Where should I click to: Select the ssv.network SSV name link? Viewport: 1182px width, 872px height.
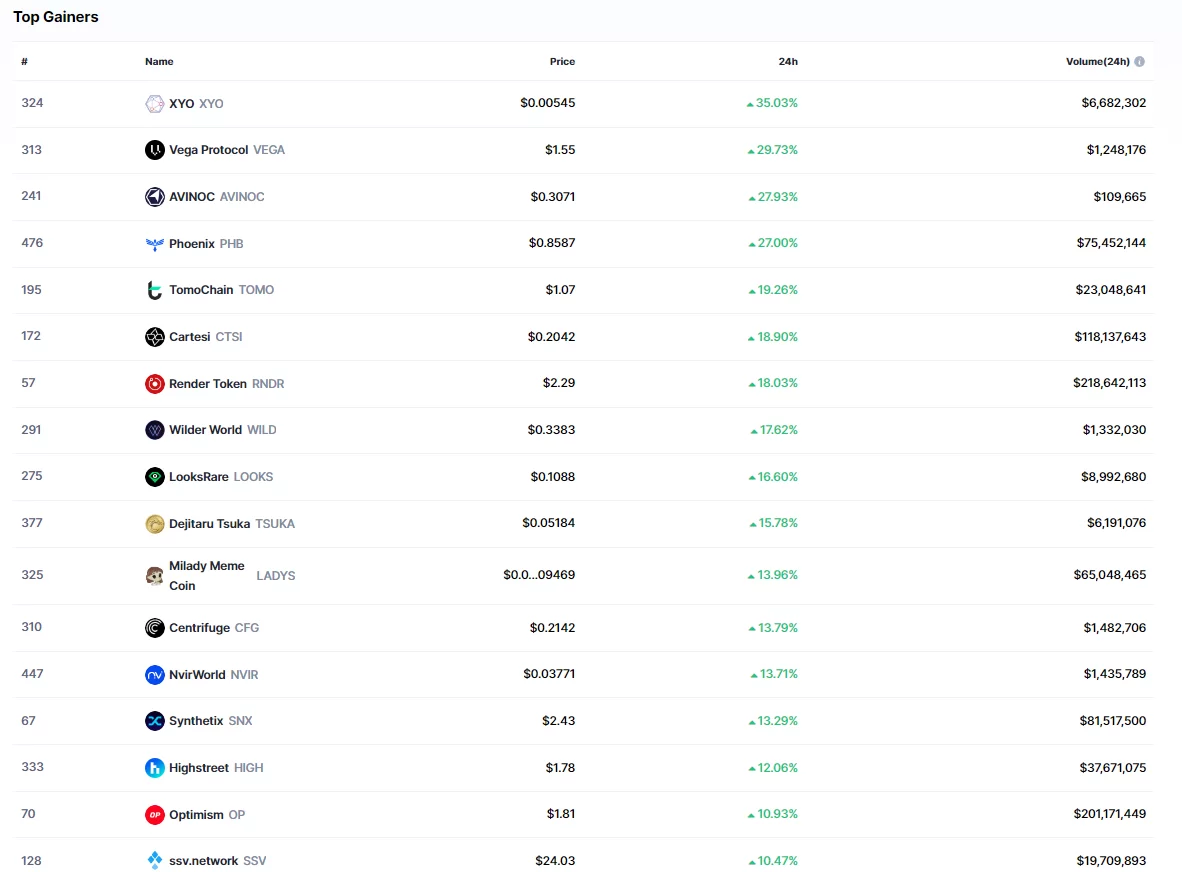tap(203, 861)
